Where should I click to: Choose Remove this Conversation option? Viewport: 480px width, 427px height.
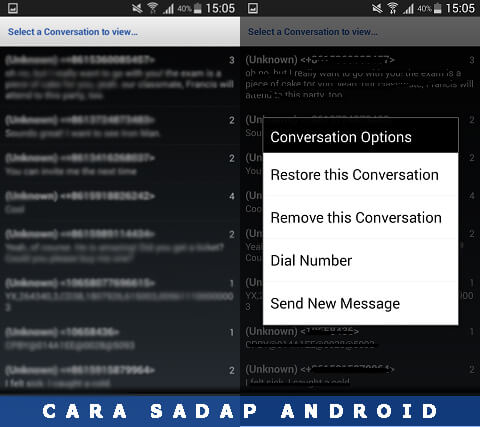click(360, 217)
